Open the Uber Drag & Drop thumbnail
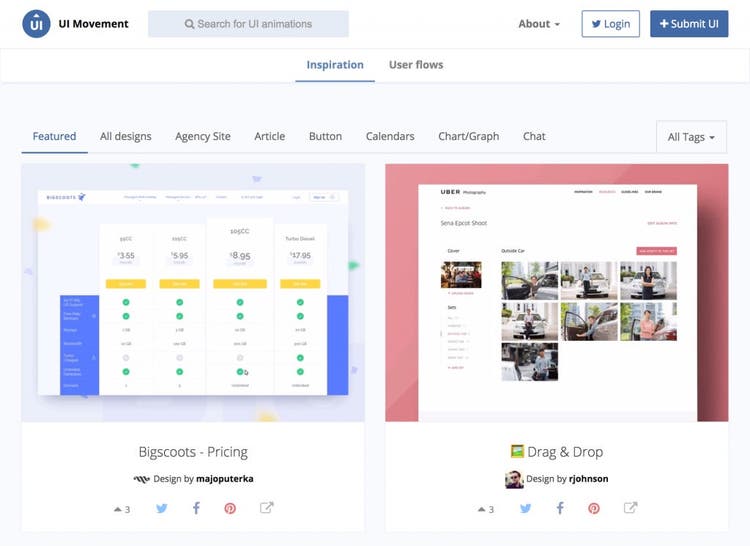This screenshot has height=546, width=750. [x=556, y=292]
